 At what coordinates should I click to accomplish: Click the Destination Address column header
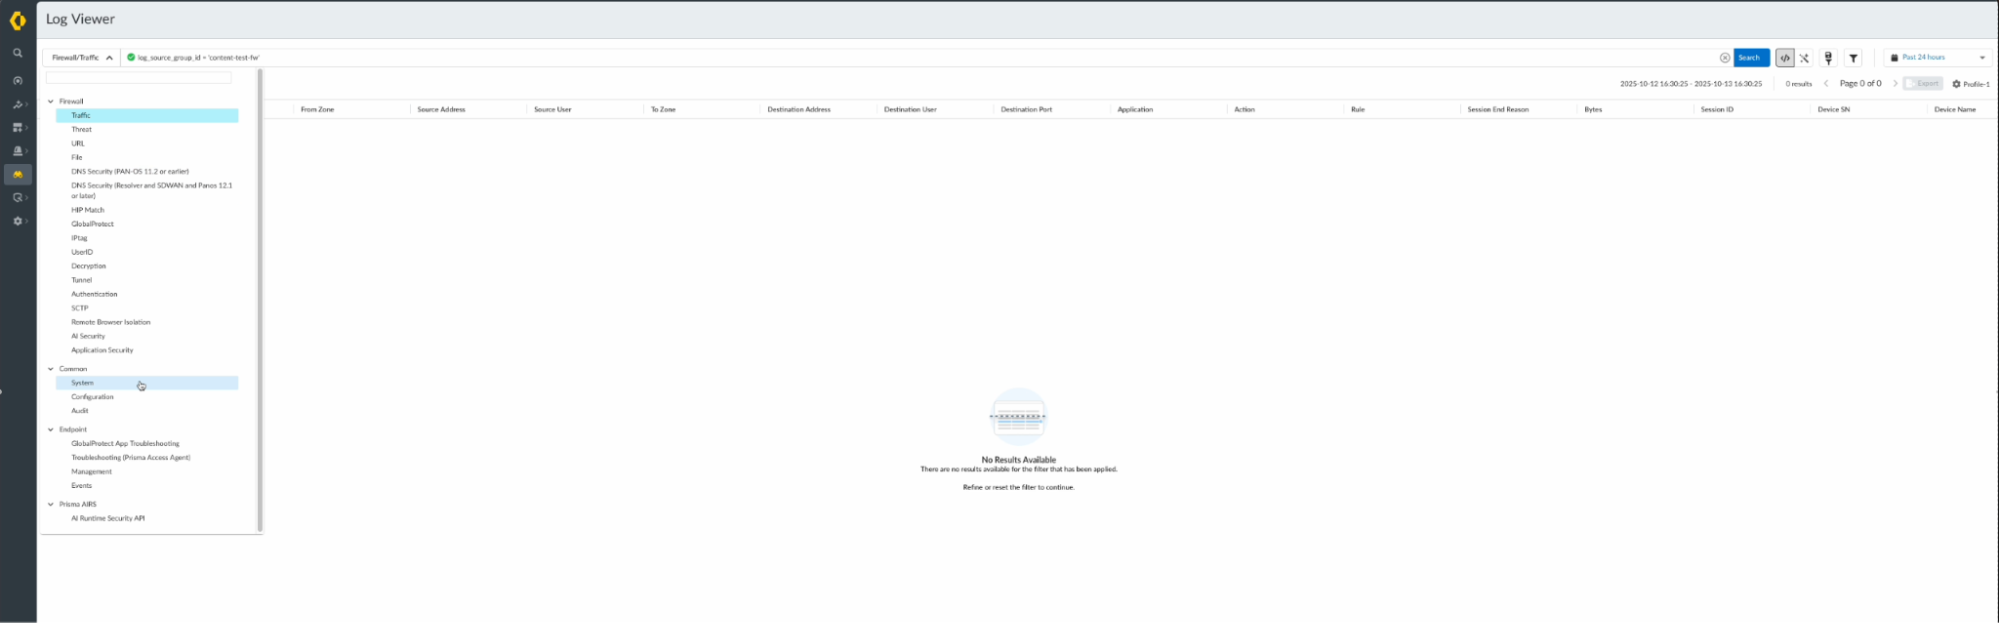tap(799, 110)
